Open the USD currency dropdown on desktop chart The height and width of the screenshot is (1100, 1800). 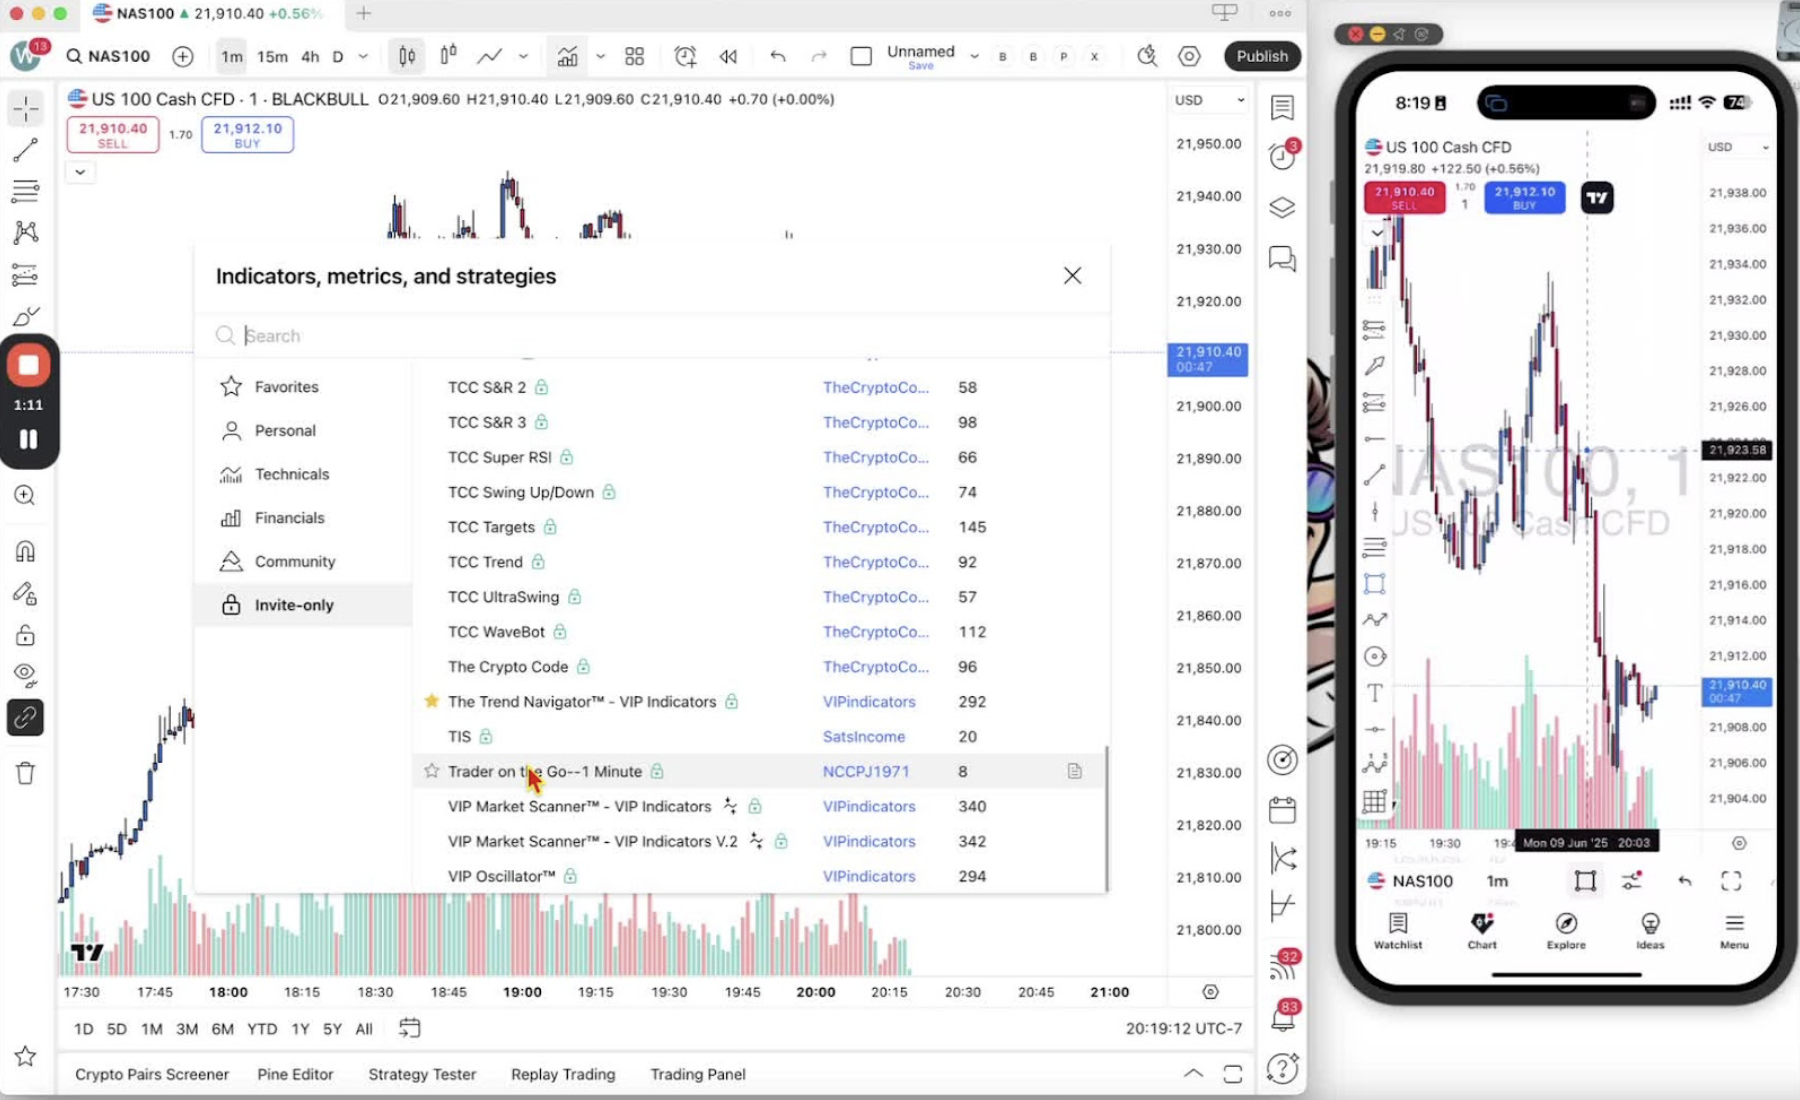1209,100
